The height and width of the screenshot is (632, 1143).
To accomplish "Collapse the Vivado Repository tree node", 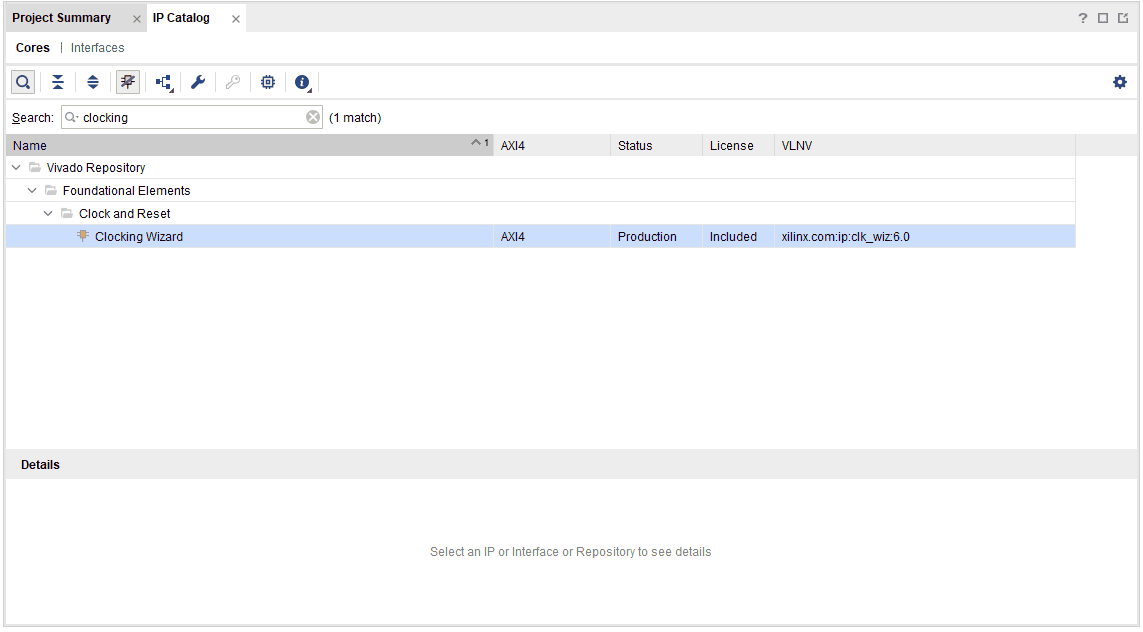I will 17,168.
